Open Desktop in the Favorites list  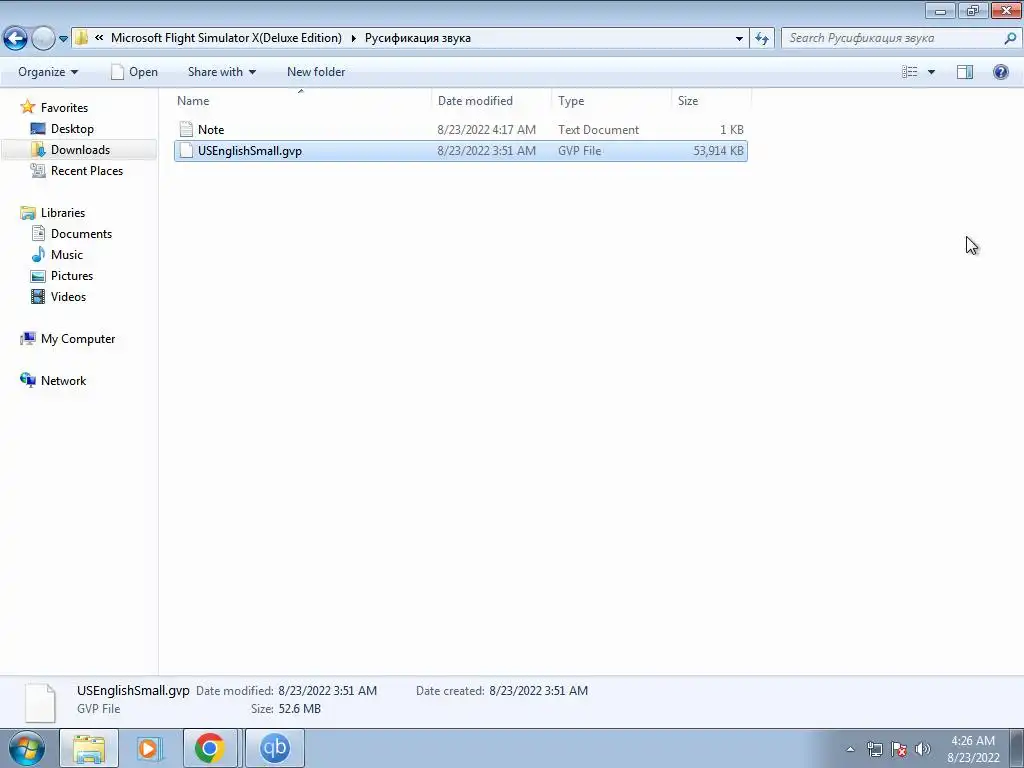click(x=72, y=129)
